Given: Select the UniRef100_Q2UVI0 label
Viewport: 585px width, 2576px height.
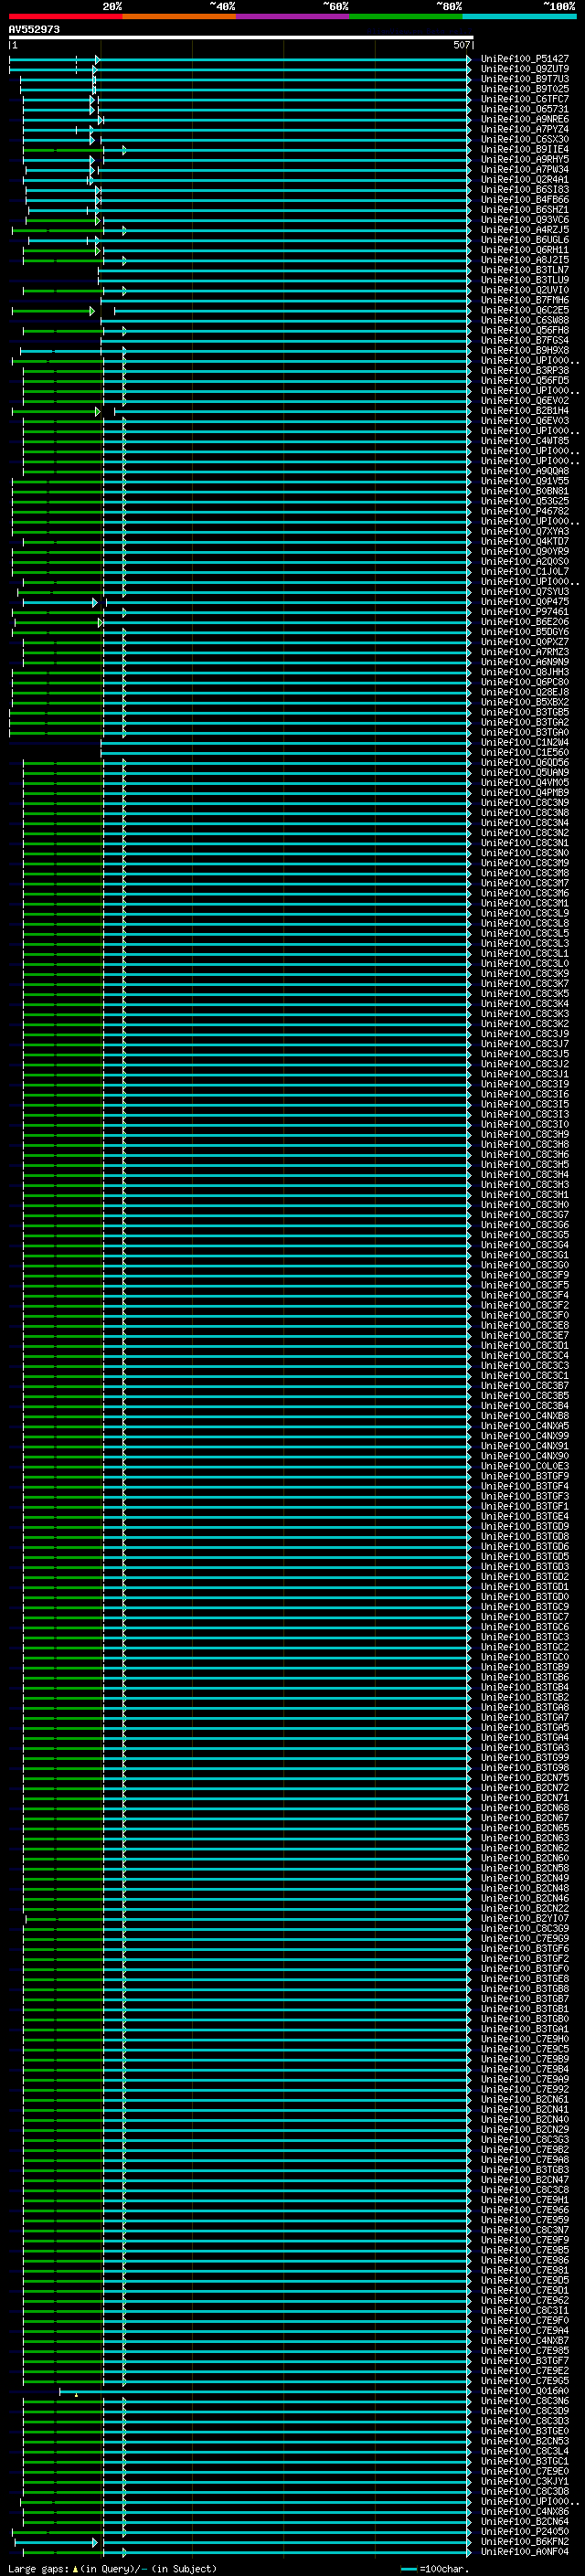Looking at the screenshot, I should [x=525, y=290].
